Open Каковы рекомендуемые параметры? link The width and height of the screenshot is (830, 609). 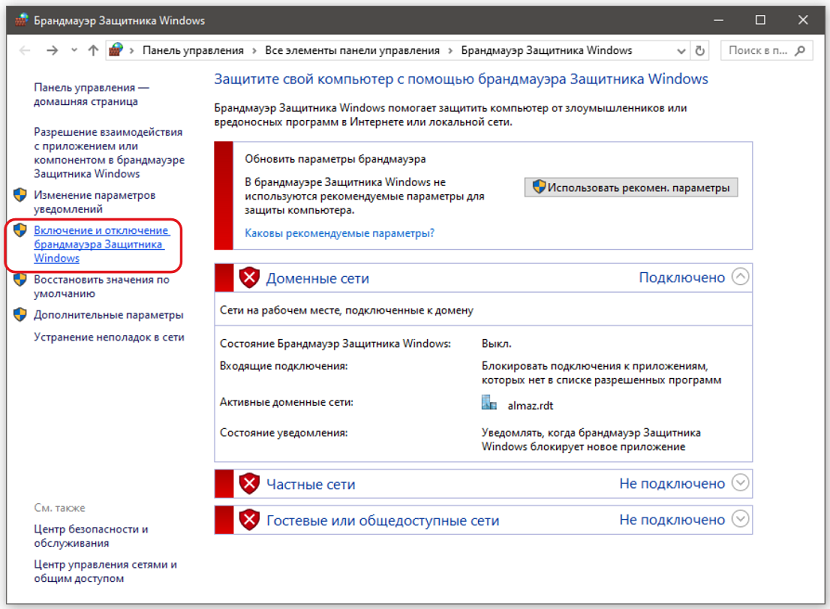[339, 233]
